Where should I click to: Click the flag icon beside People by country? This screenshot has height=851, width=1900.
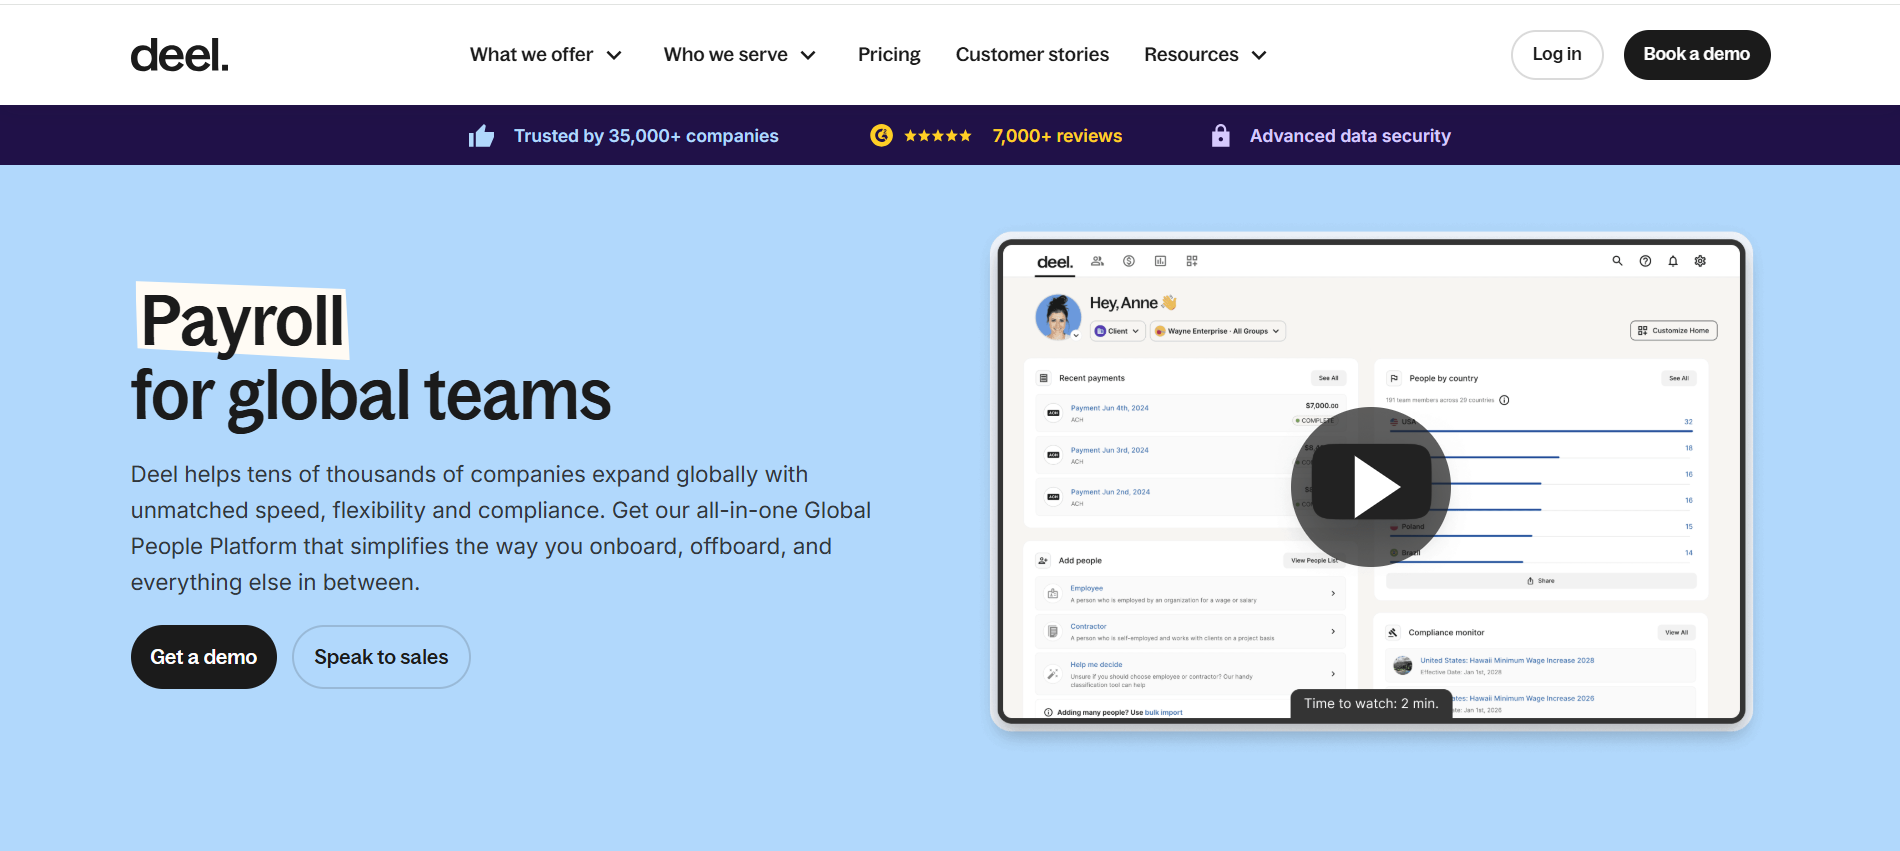[1394, 378]
